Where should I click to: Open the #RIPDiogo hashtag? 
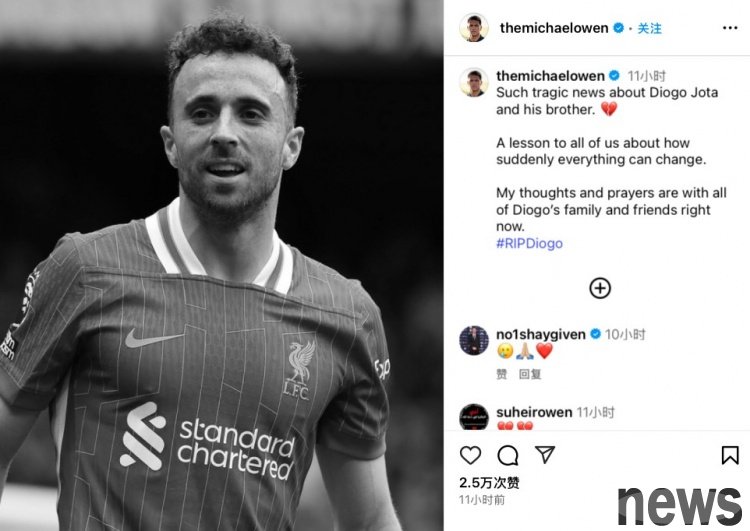(529, 243)
